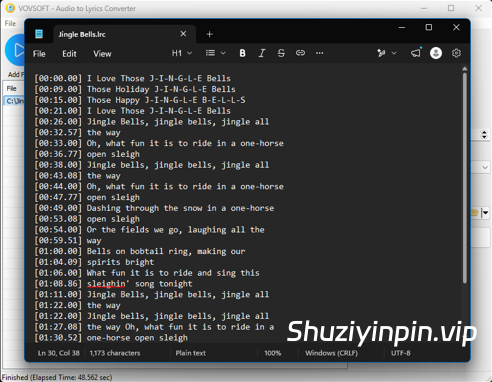Click the line 'spirits bright'
Screen dimensions: 492x382
coord(94,262)
